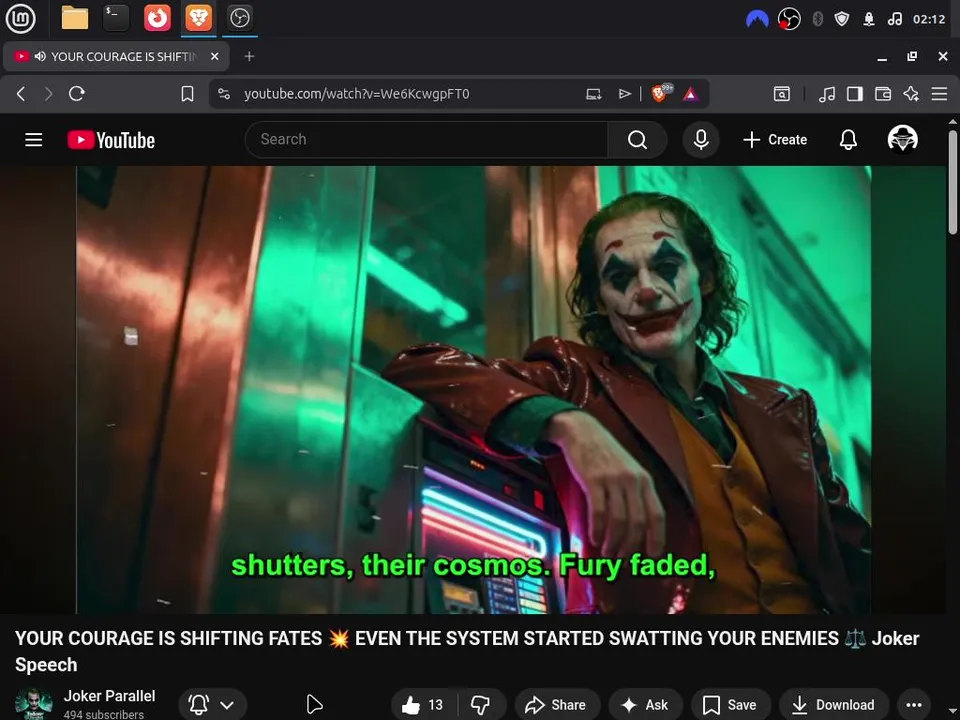Image resolution: width=960 pixels, height=720 pixels.
Task: Open the Brave media controls music icon
Action: coord(827,94)
